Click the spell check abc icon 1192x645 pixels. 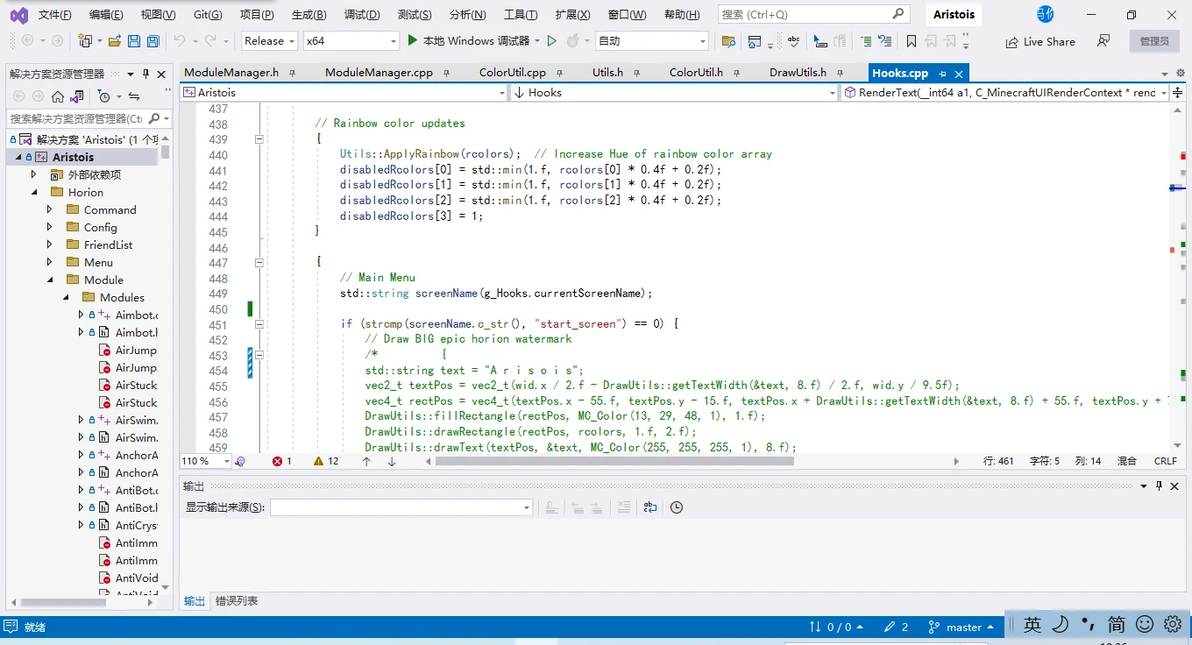tap(794, 41)
